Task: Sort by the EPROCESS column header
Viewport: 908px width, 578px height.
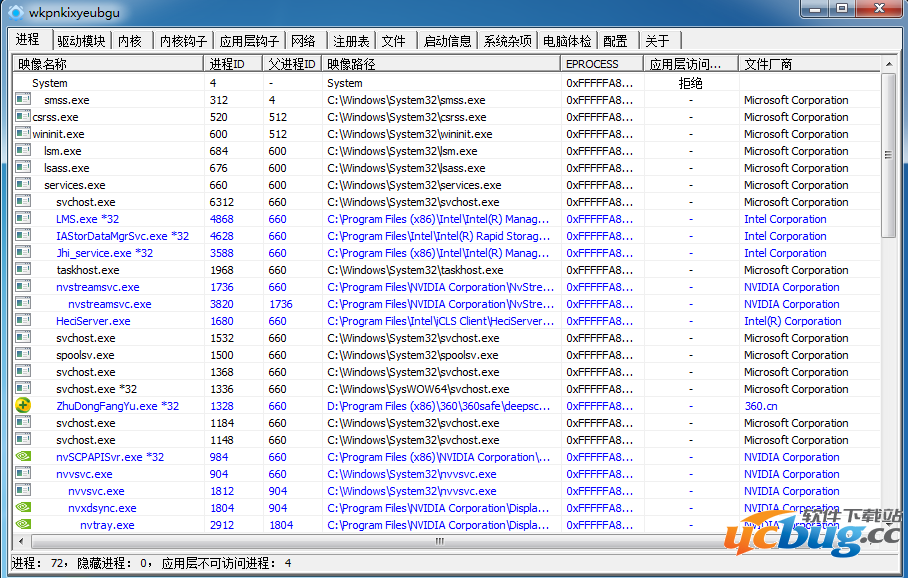Action: (602, 64)
